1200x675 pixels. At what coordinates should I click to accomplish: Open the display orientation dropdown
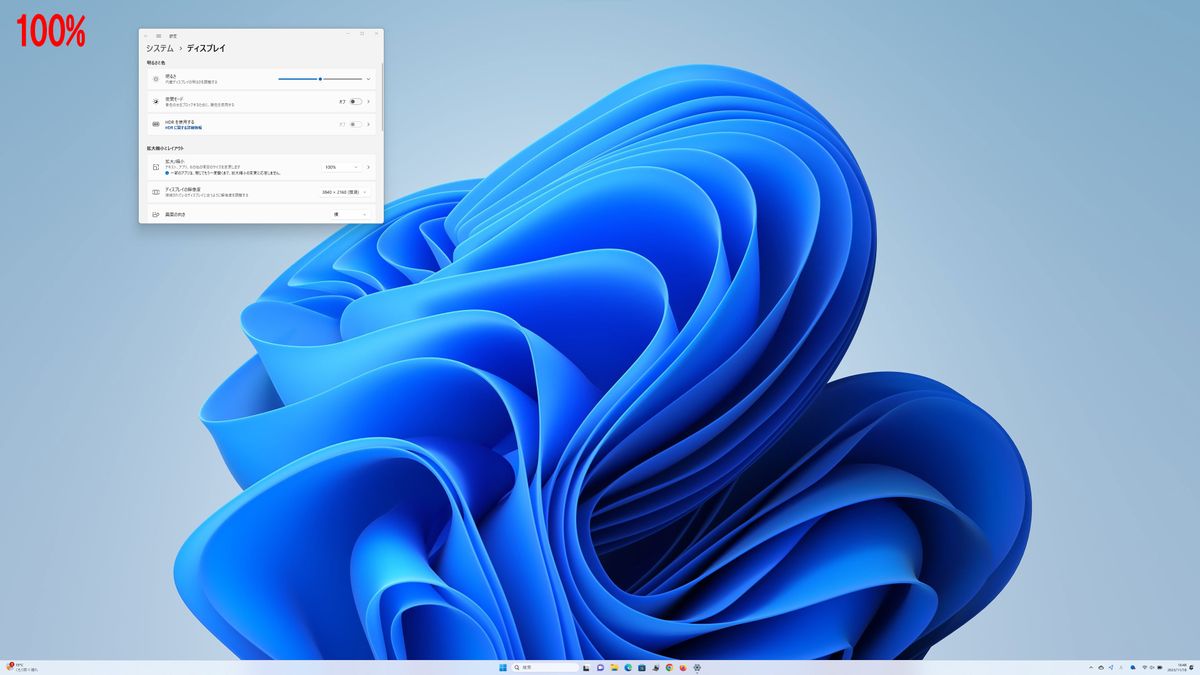coord(350,214)
